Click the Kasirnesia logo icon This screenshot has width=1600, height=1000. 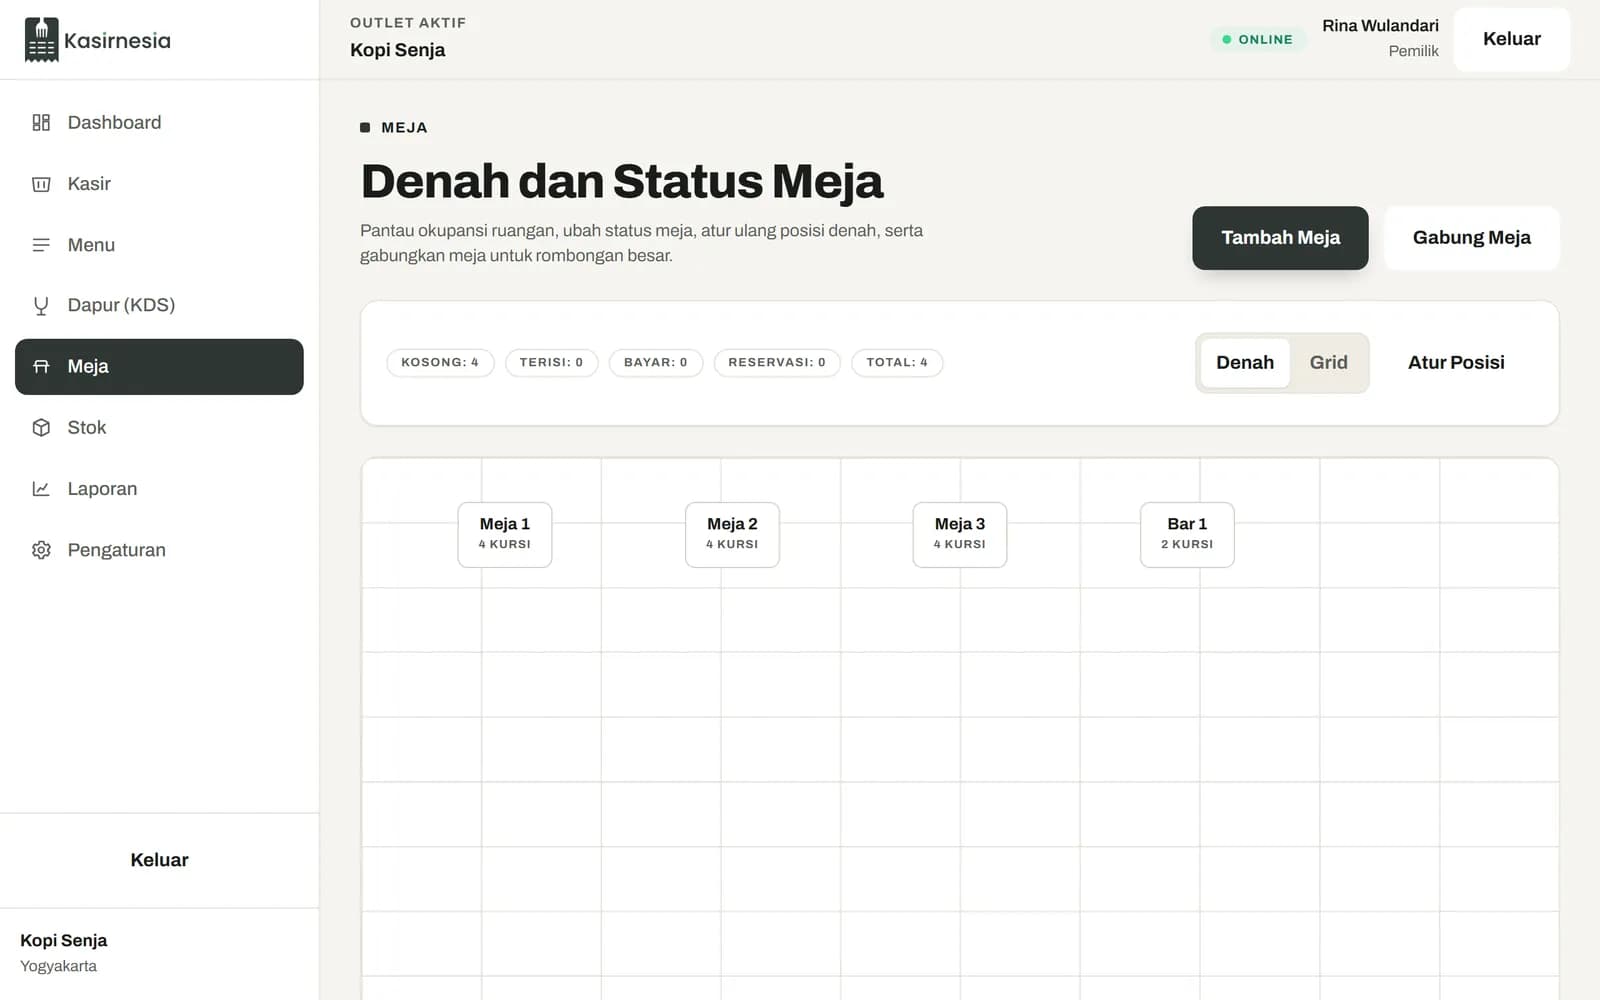[x=41, y=40]
